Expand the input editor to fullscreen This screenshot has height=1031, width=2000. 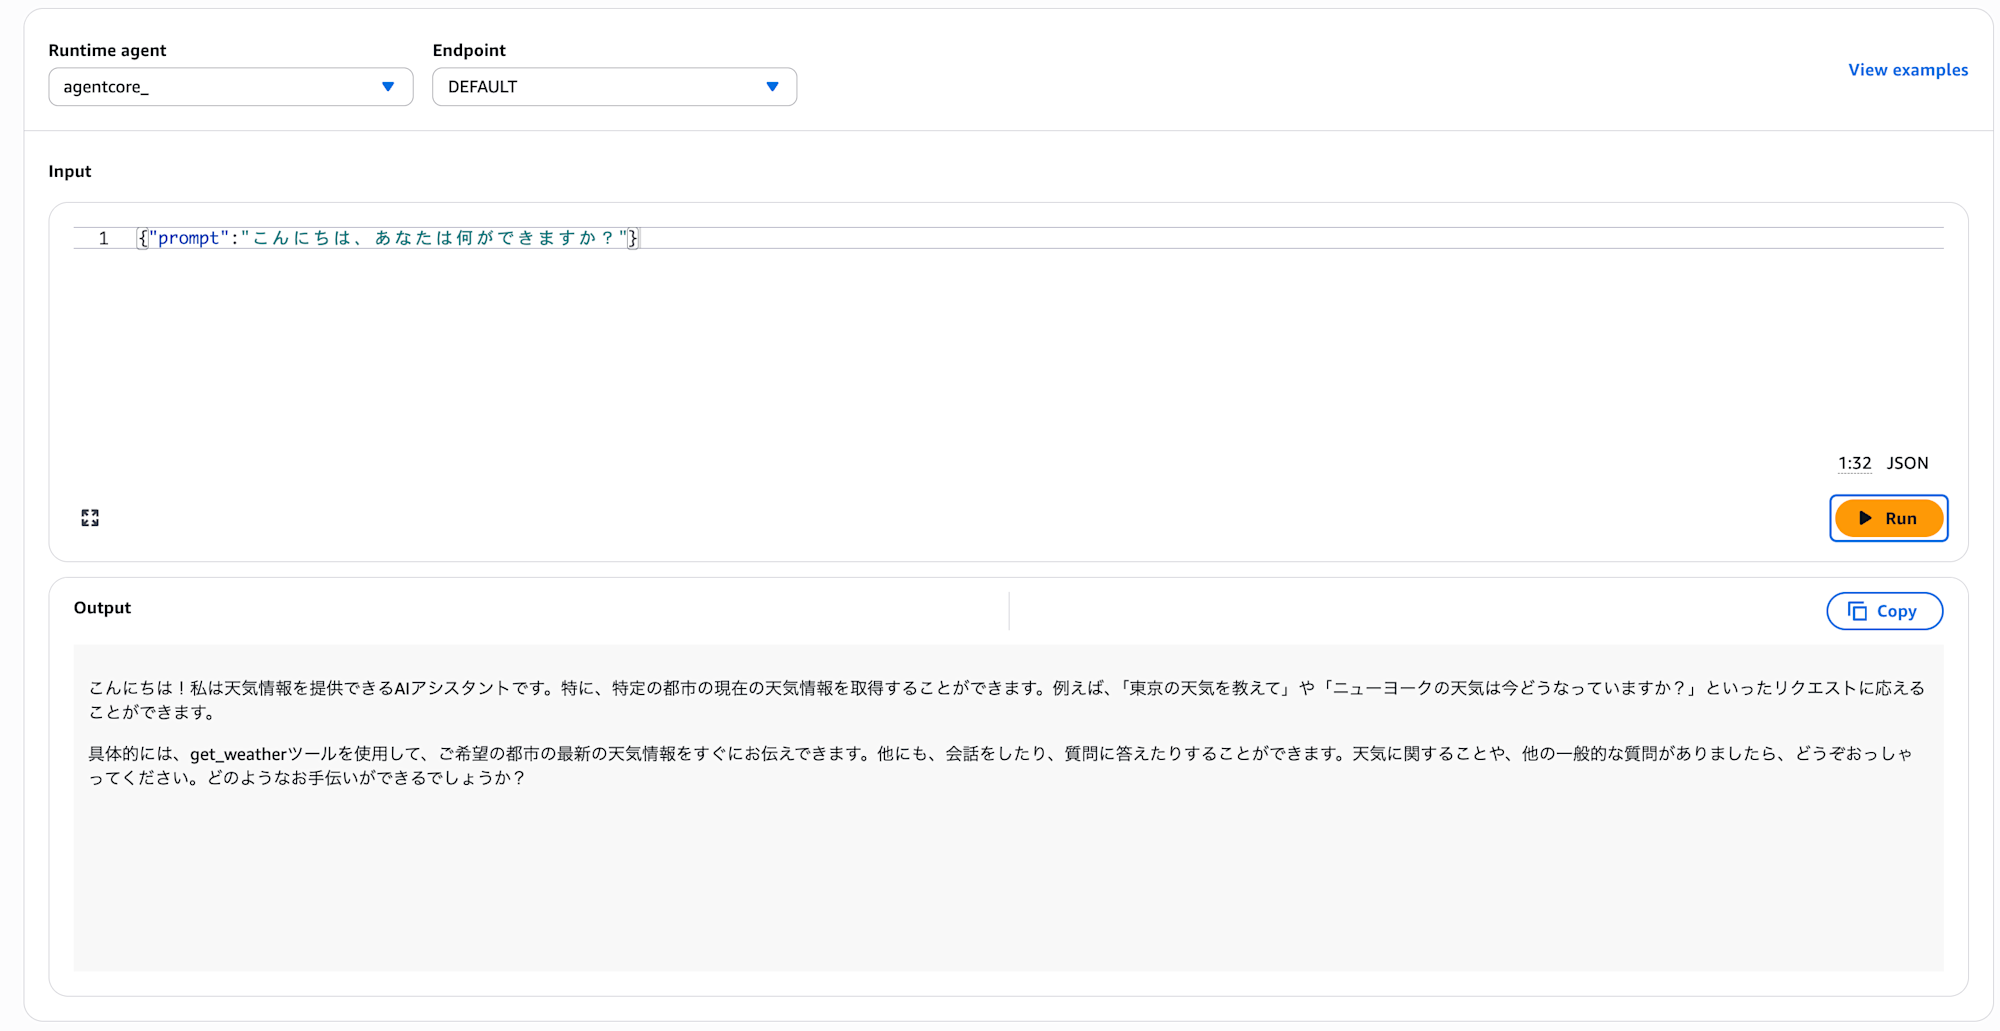tap(90, 517)
